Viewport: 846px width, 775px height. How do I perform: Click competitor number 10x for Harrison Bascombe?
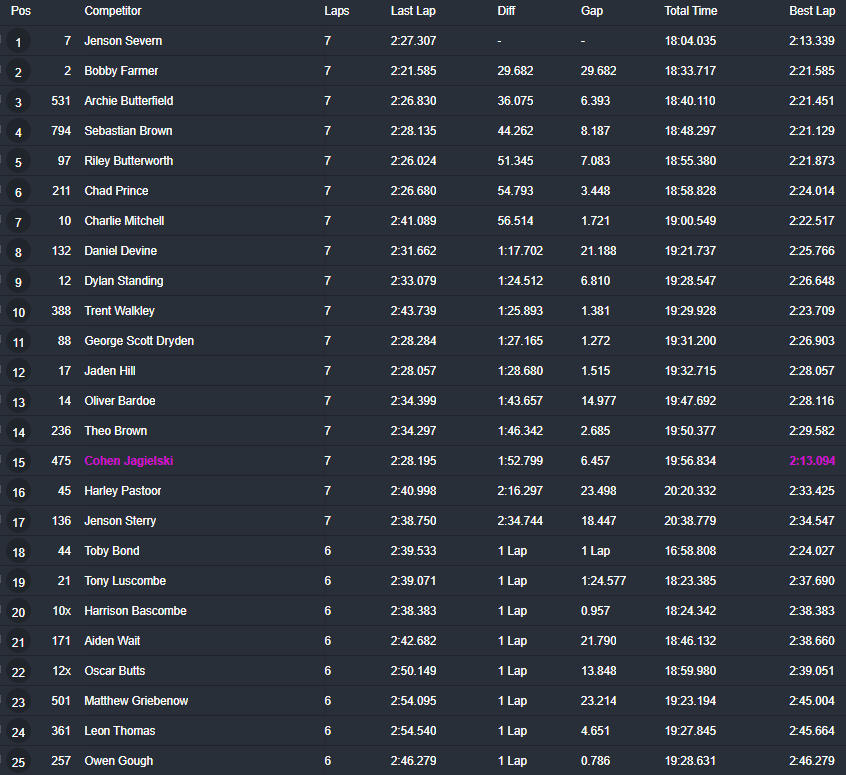(62, 611)
